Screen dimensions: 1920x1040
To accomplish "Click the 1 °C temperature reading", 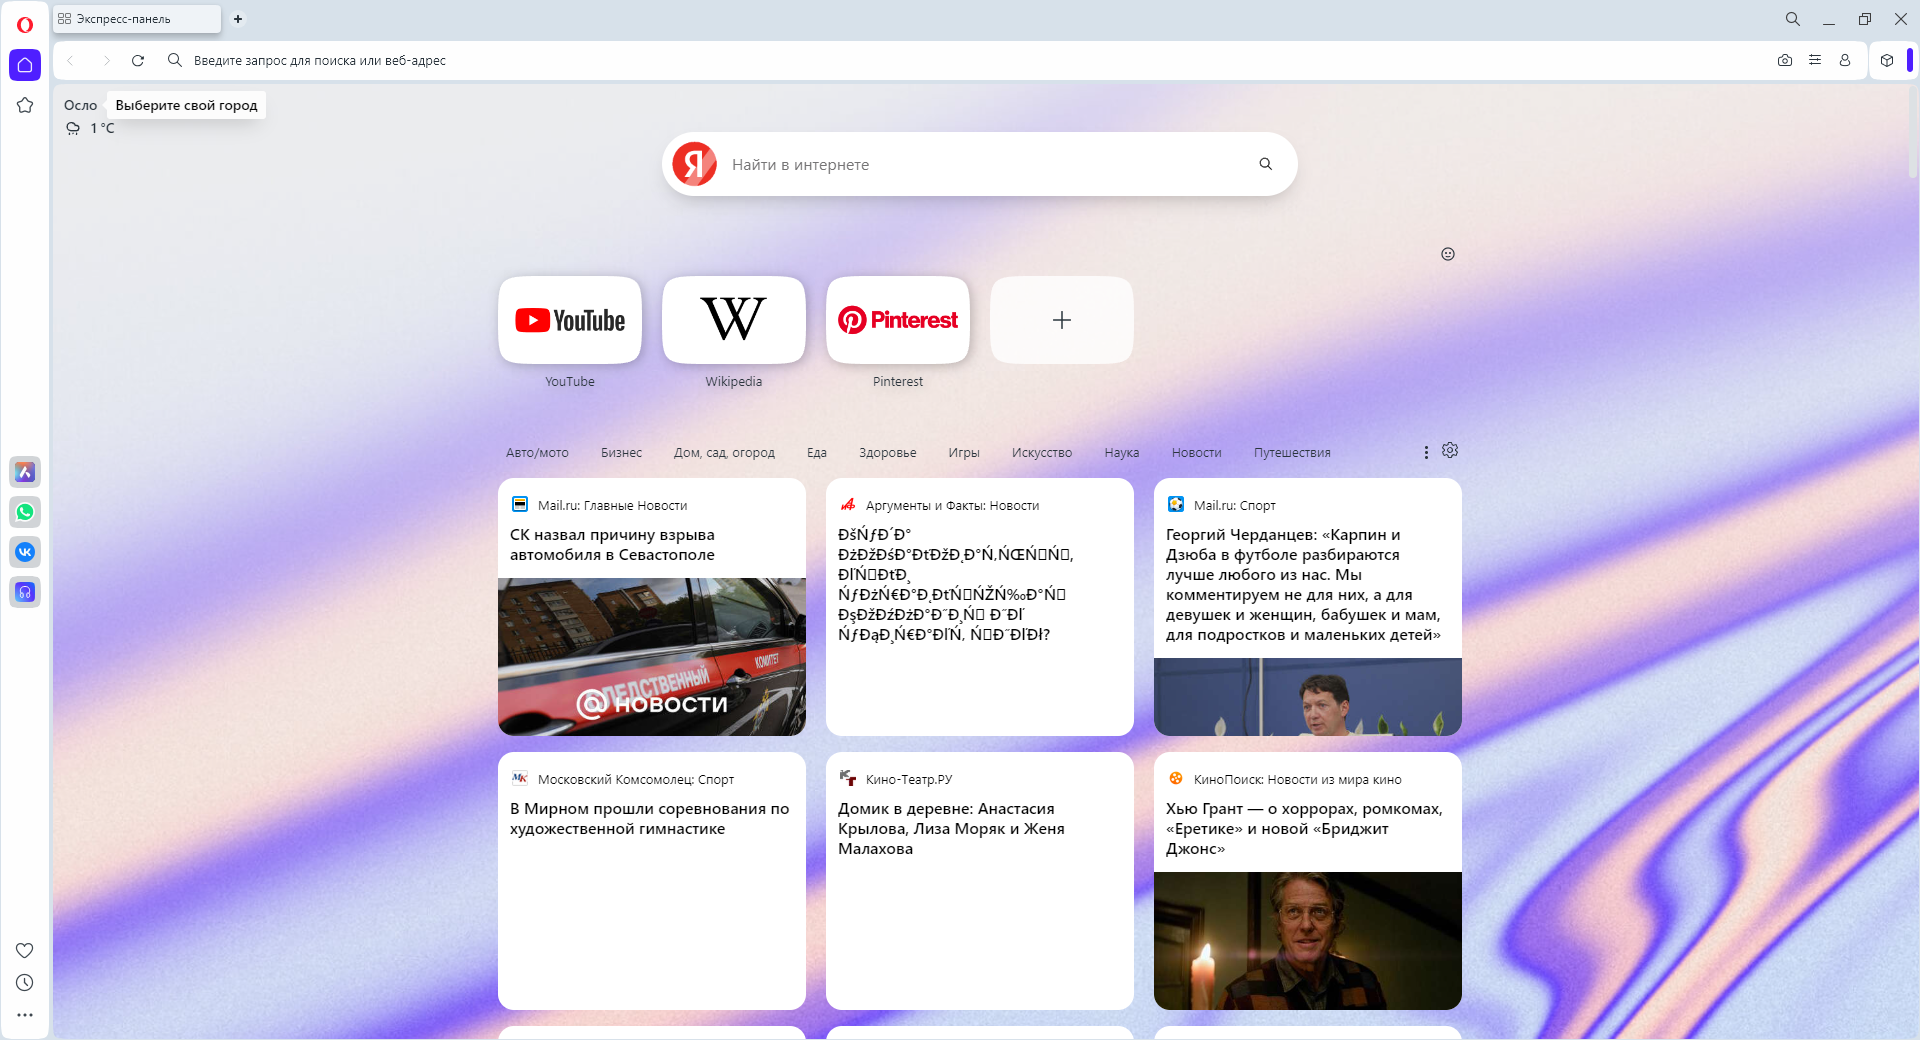I will (x=102, y=128).
